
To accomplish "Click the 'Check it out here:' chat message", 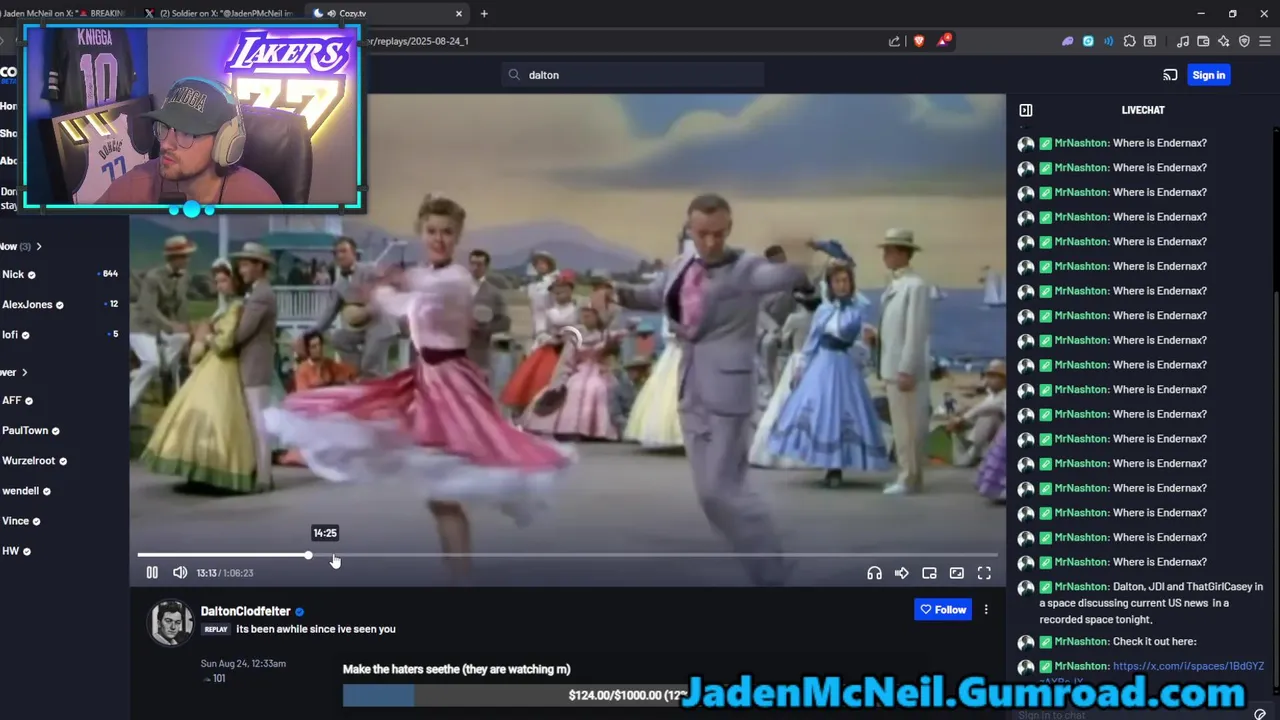I will pos(1154,642).
